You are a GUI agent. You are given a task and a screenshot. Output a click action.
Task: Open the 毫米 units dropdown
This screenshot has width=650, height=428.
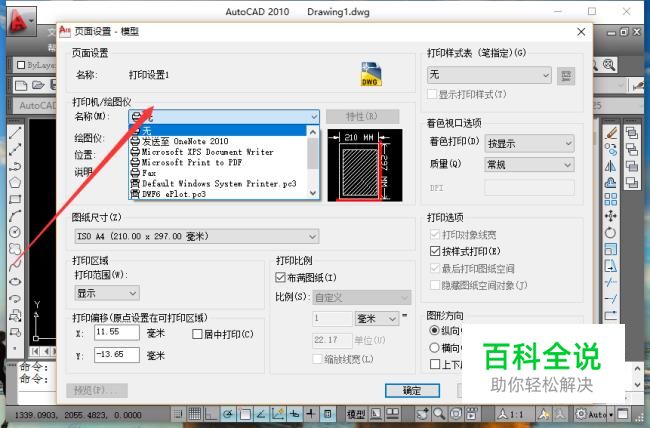click(377, 319)
